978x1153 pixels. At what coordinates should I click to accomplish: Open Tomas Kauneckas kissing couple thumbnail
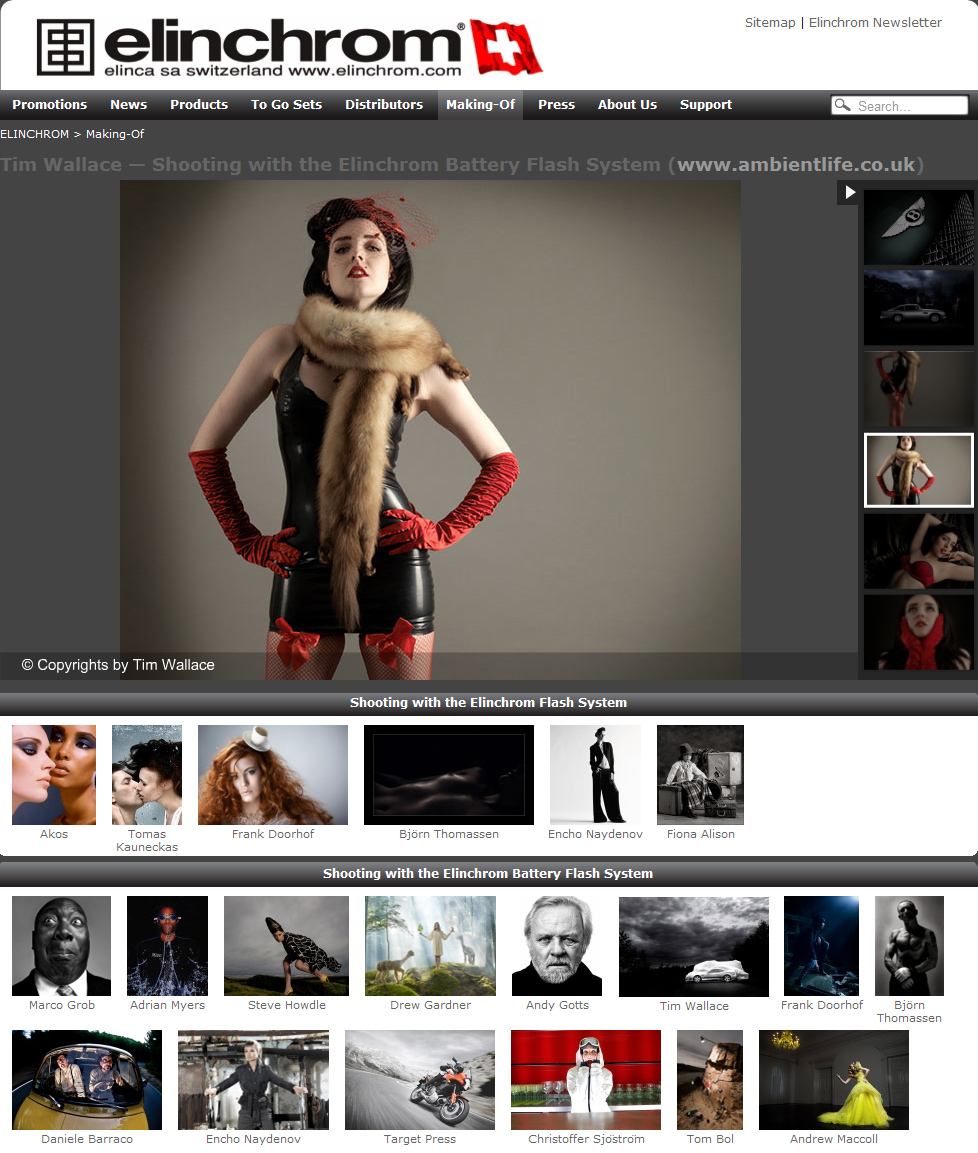pyautogui.click(x=146, y=774)
